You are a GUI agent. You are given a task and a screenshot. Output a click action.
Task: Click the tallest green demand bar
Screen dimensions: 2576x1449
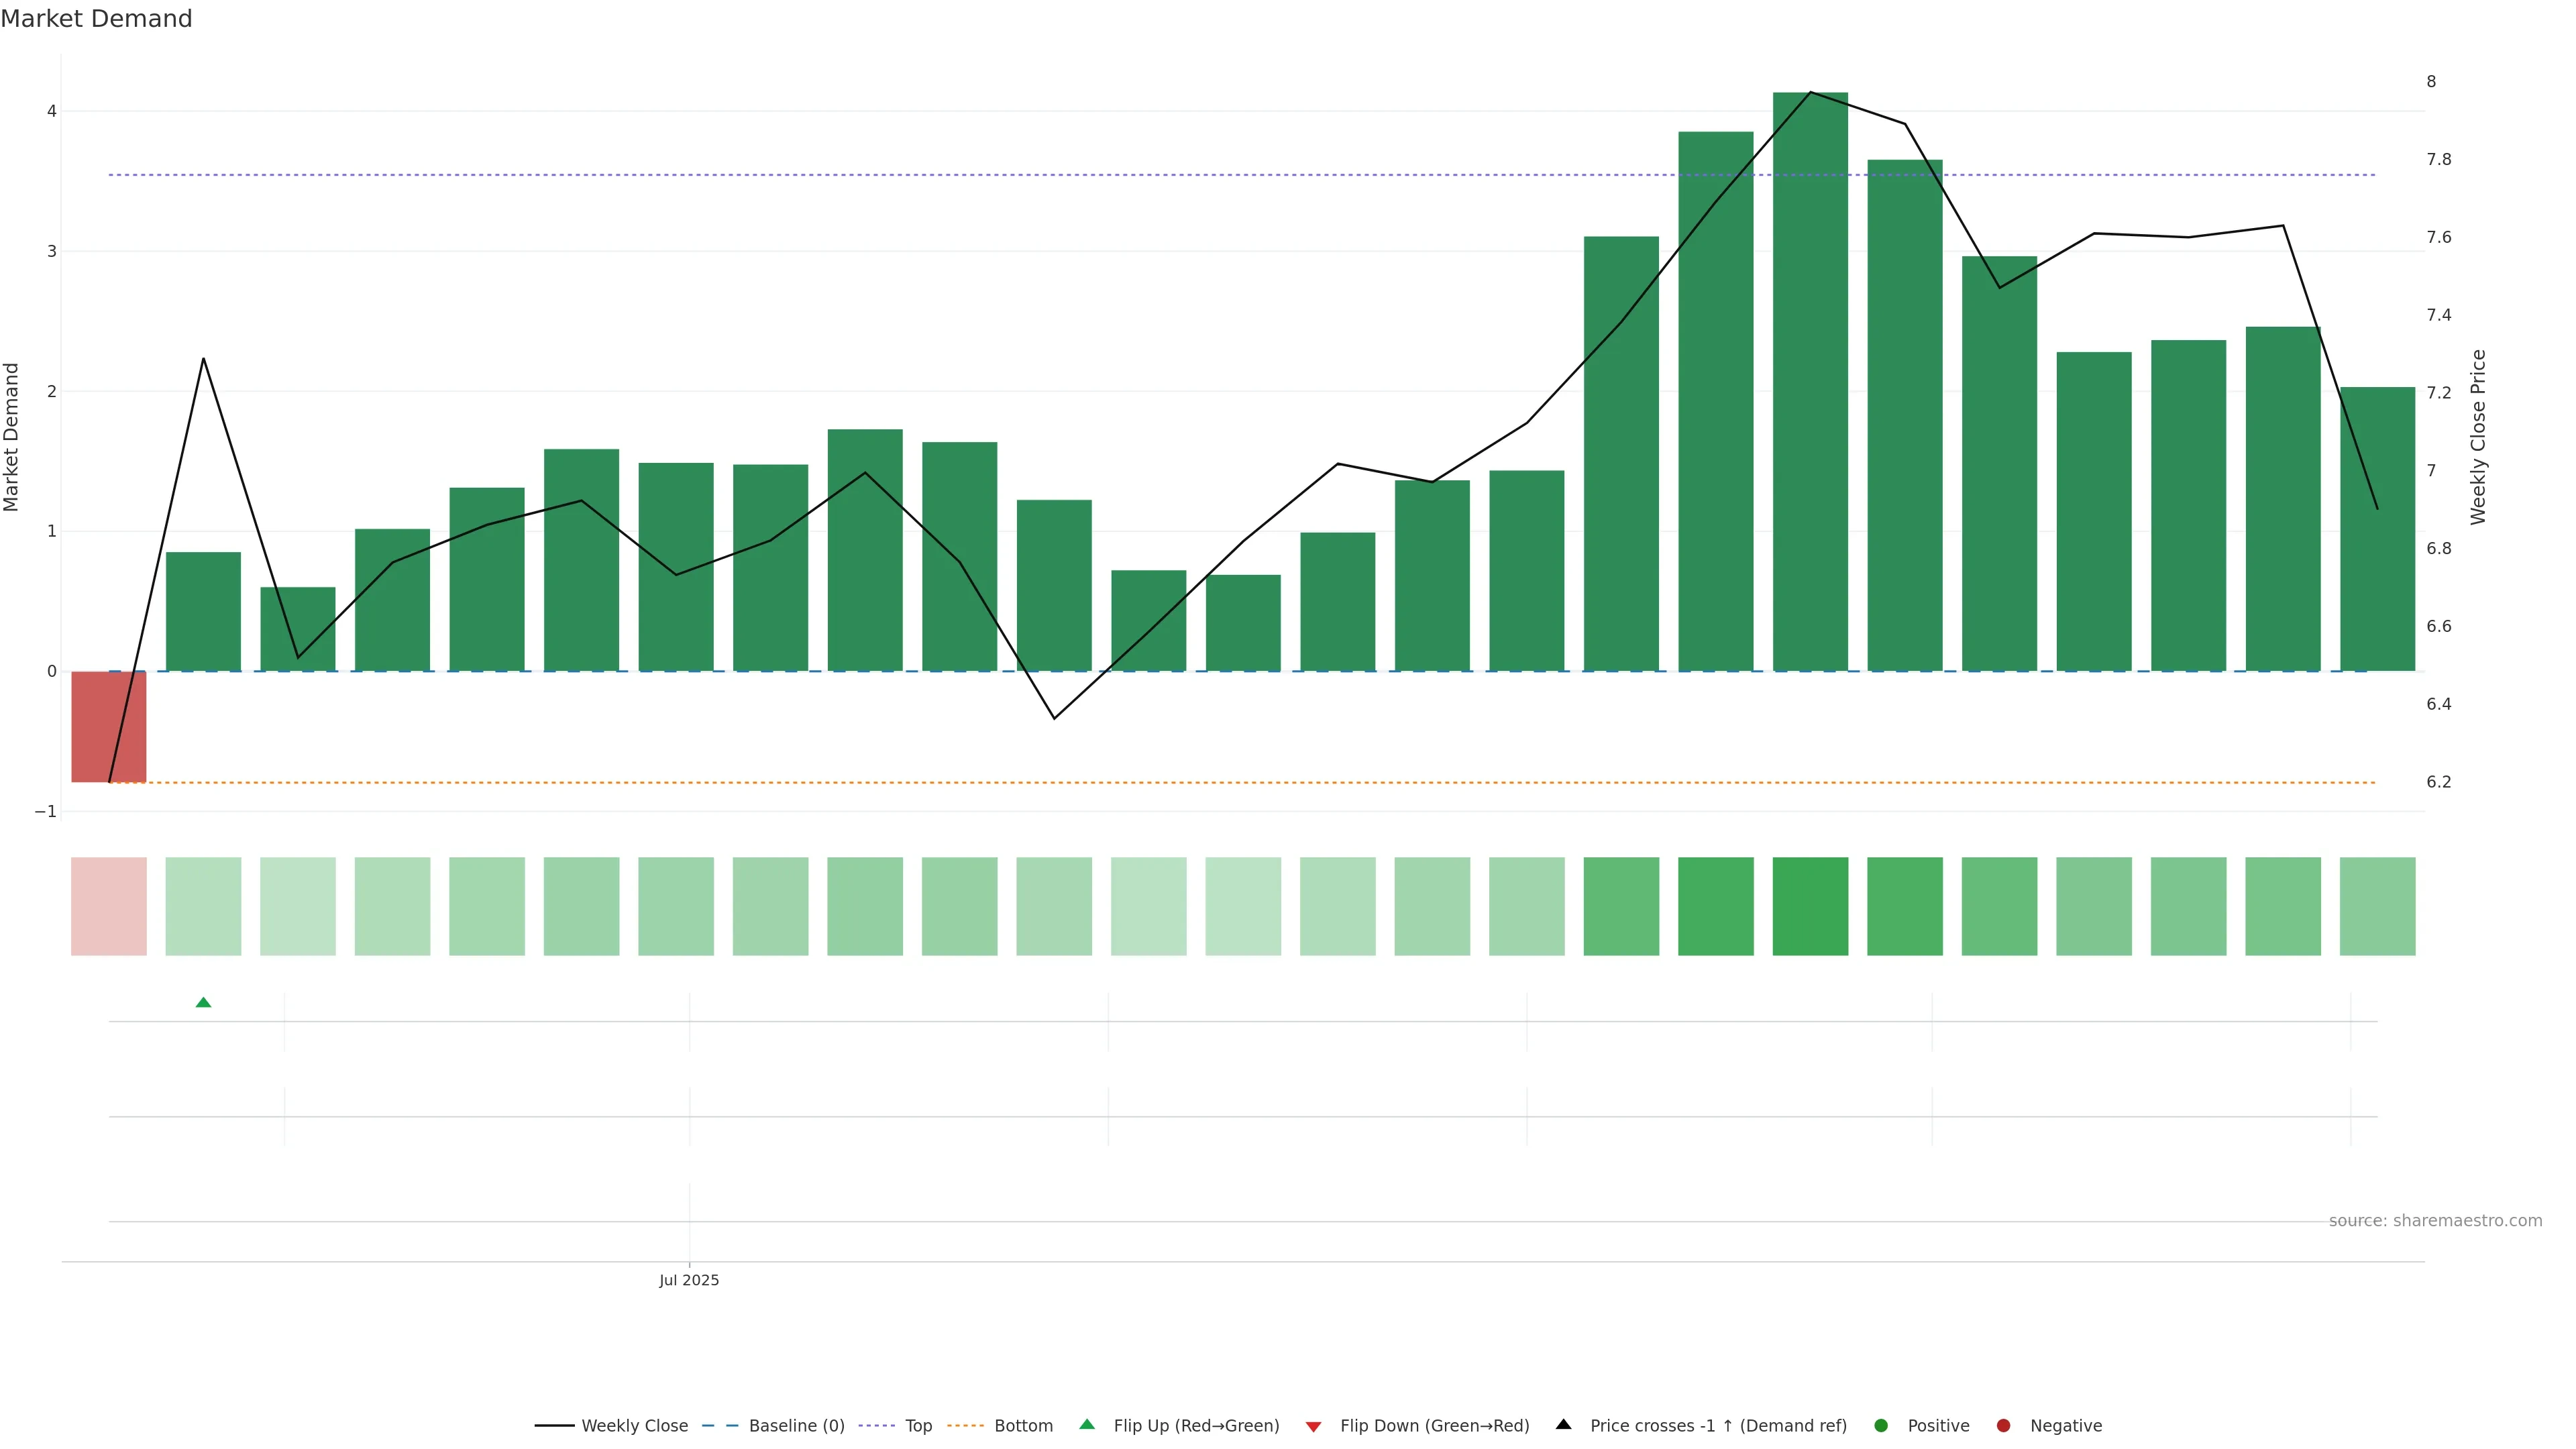1810,400
